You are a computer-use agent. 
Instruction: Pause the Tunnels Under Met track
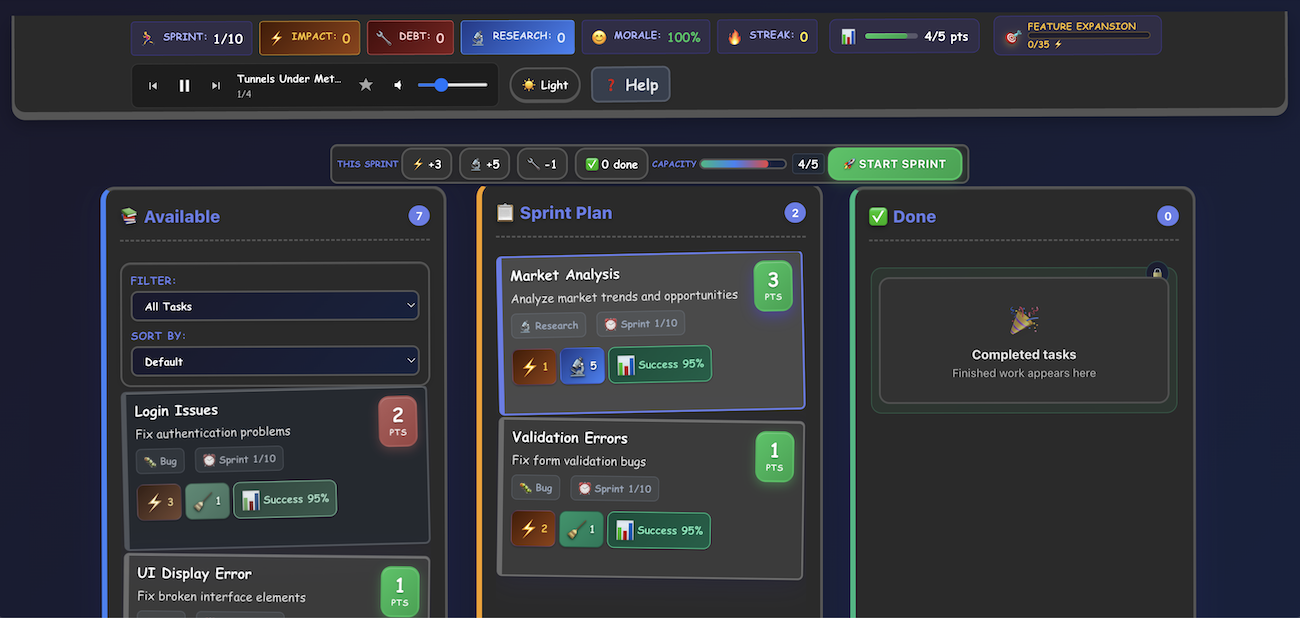pos(184,84)
